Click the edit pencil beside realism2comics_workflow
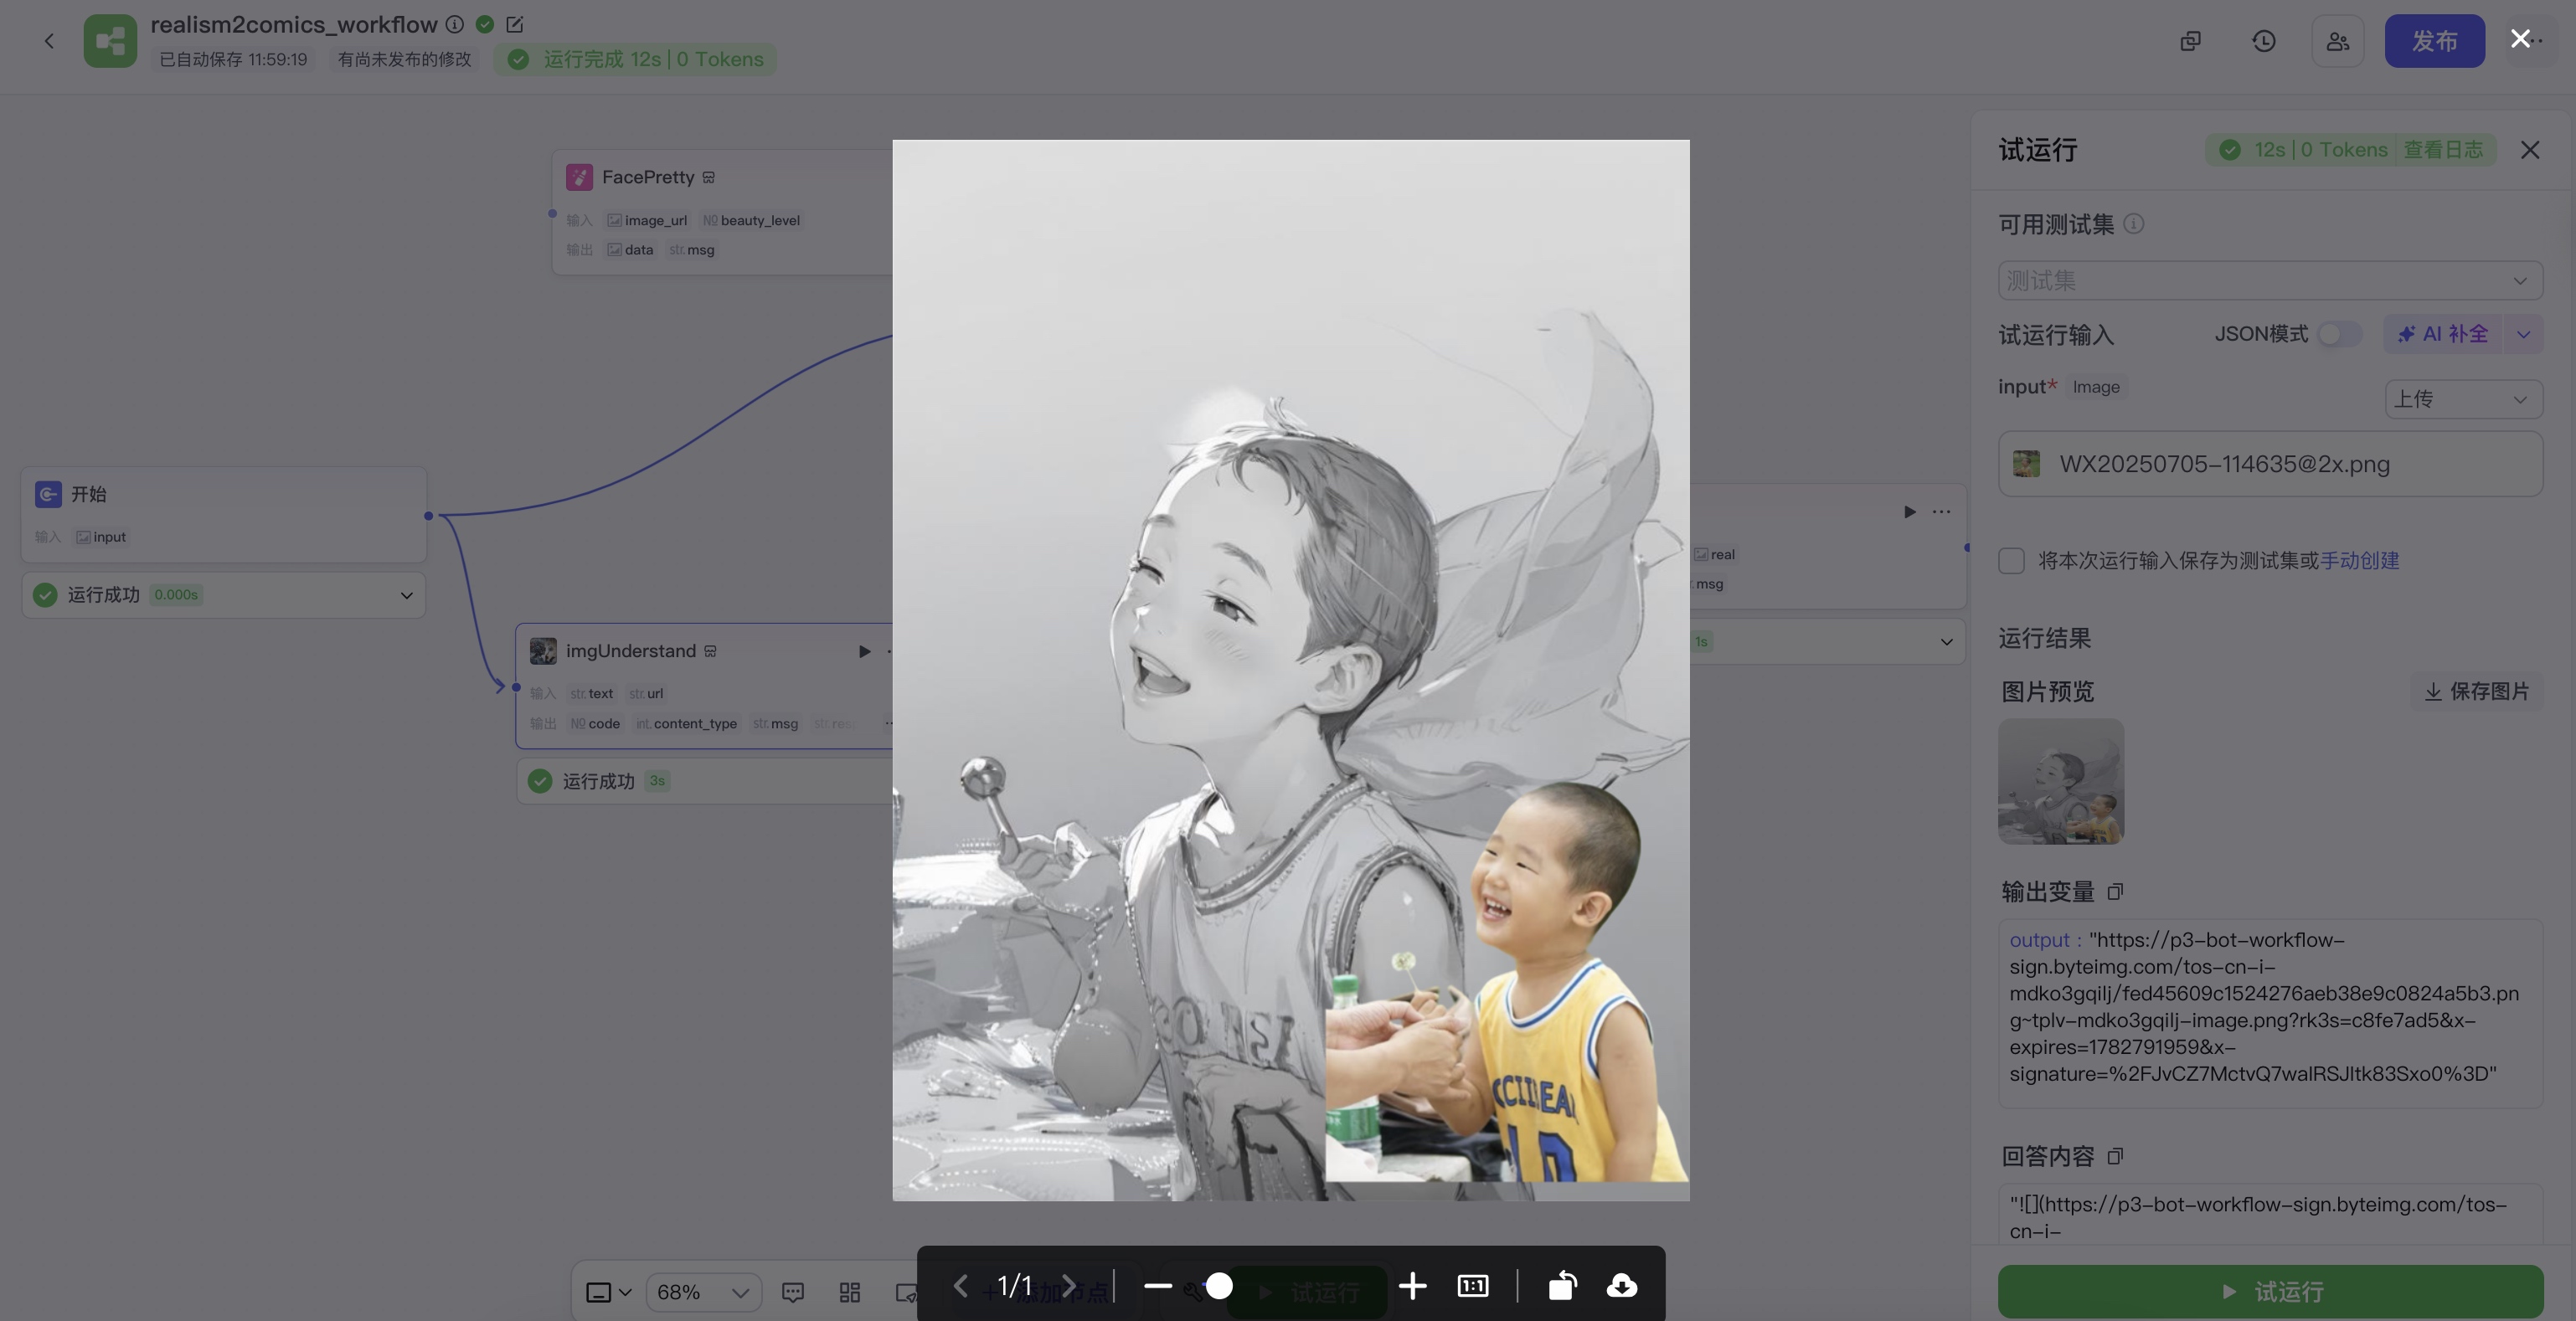 click(x=514, y=24)
